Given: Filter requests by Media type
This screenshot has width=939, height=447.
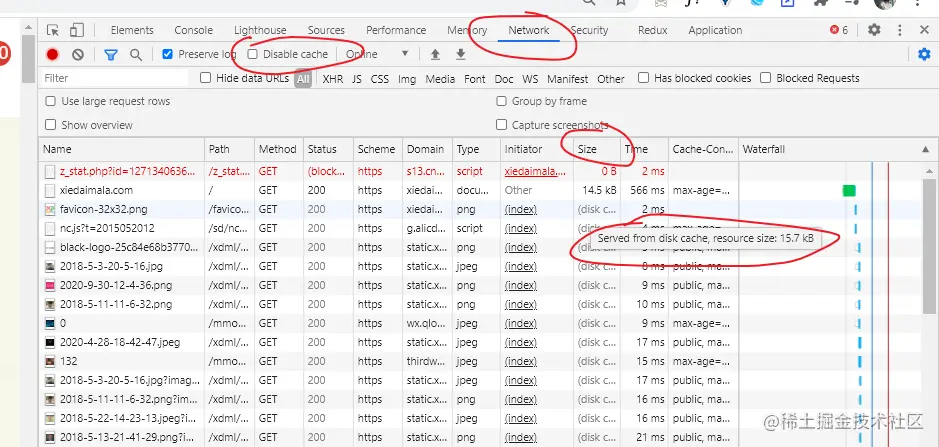Looking at the screenshot, I should pos(440,78).
